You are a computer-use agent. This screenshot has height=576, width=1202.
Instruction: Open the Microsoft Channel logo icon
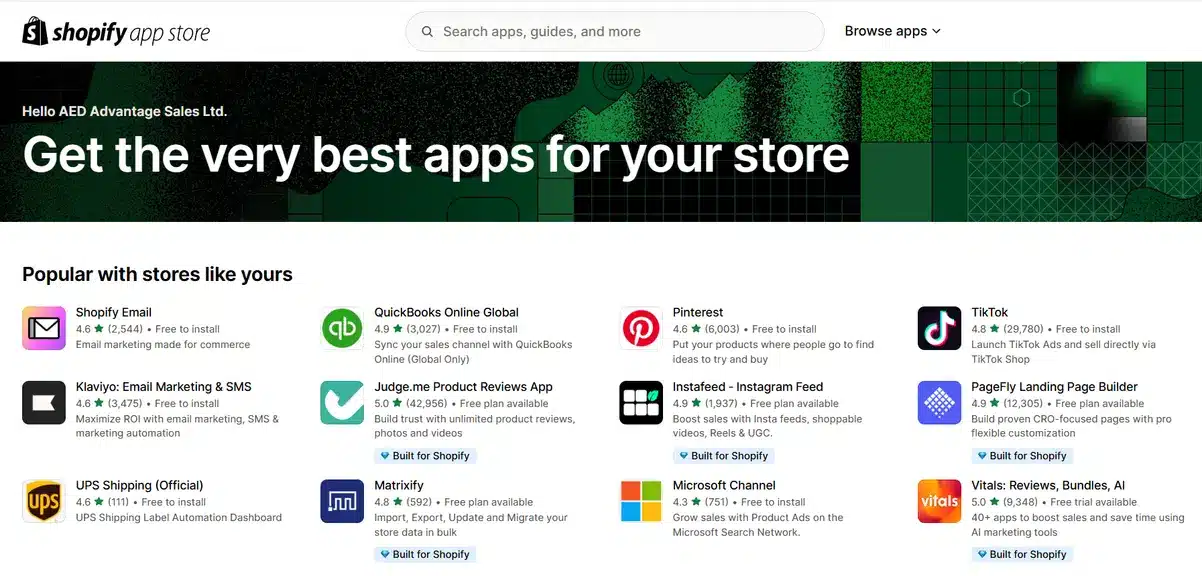click(x=641, y=501)
